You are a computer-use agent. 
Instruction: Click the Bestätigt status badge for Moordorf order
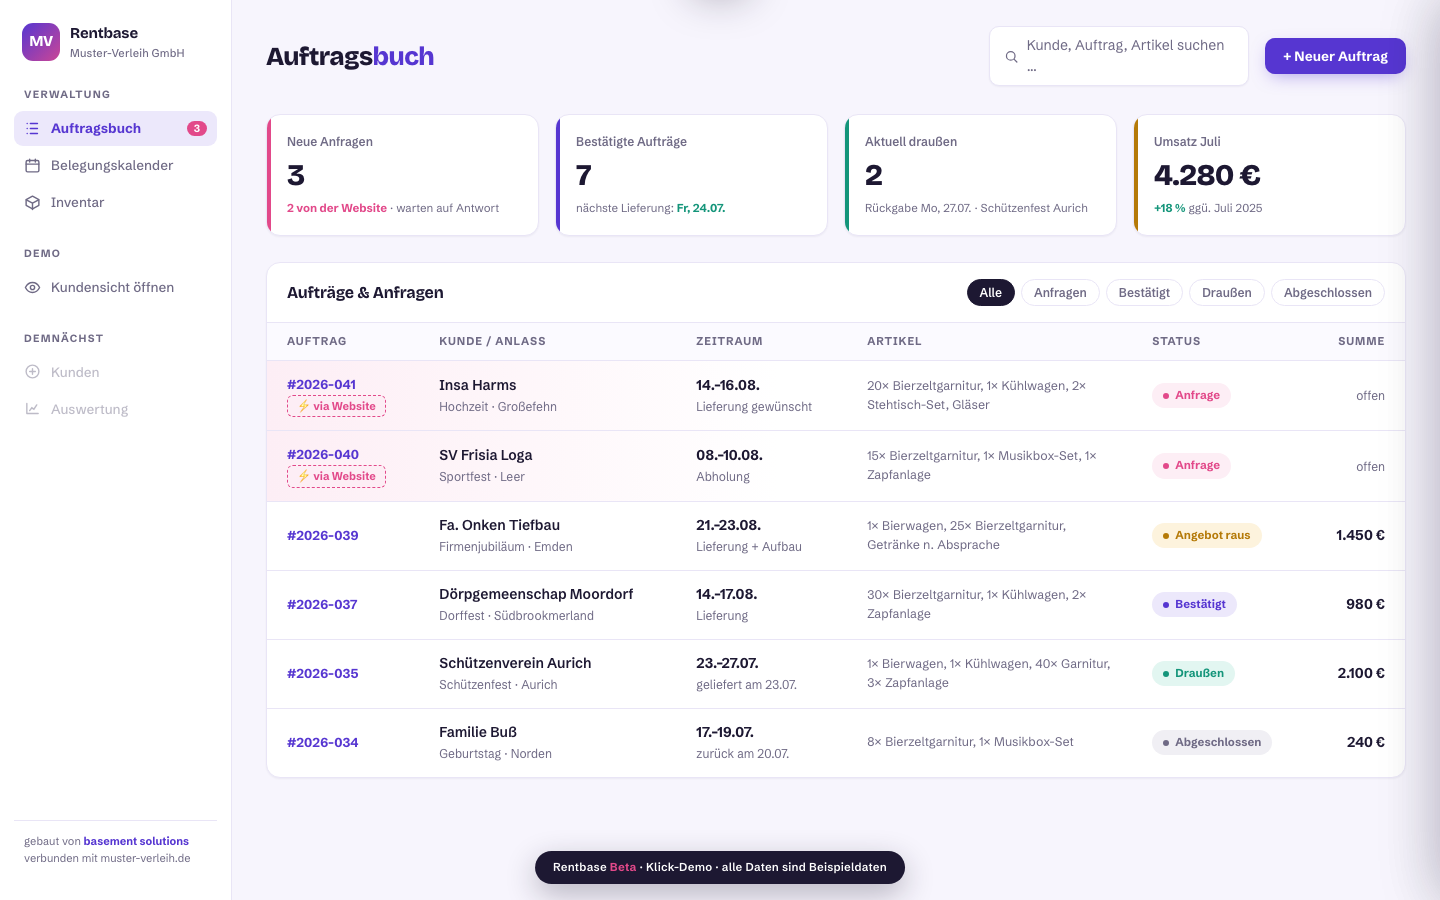tap(1194, 604)
